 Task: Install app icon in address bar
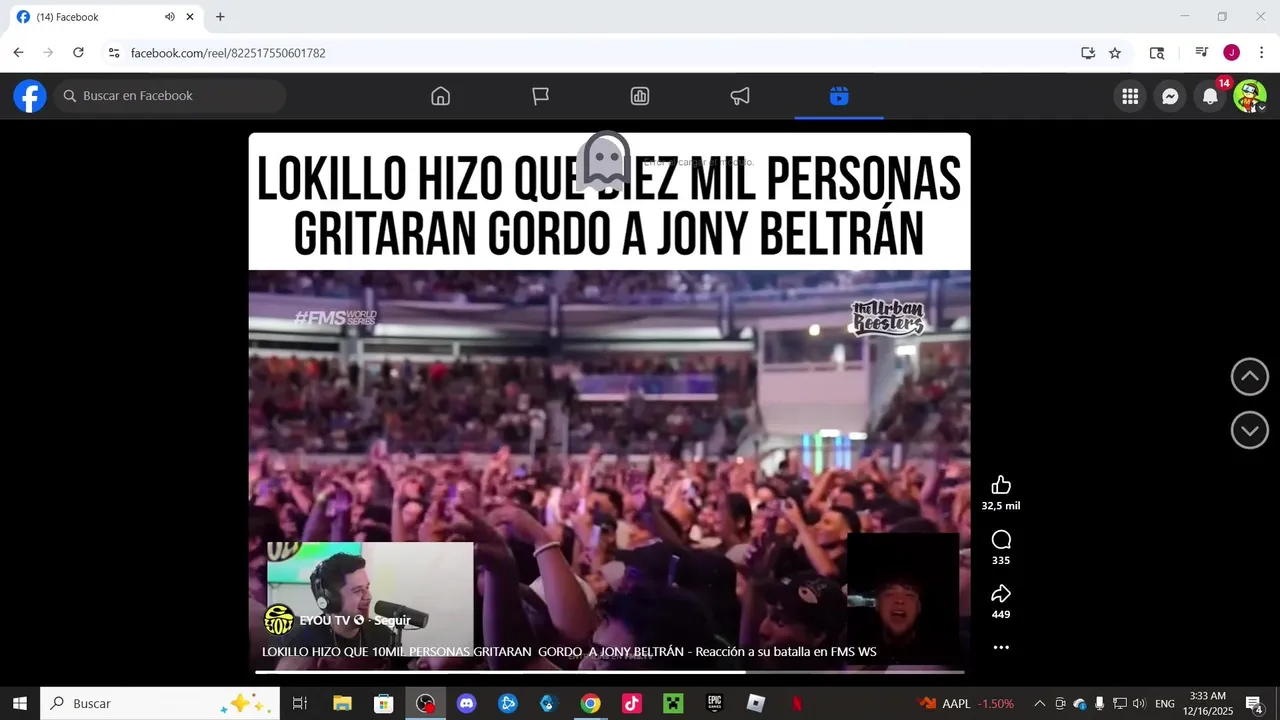point(1088,53)
